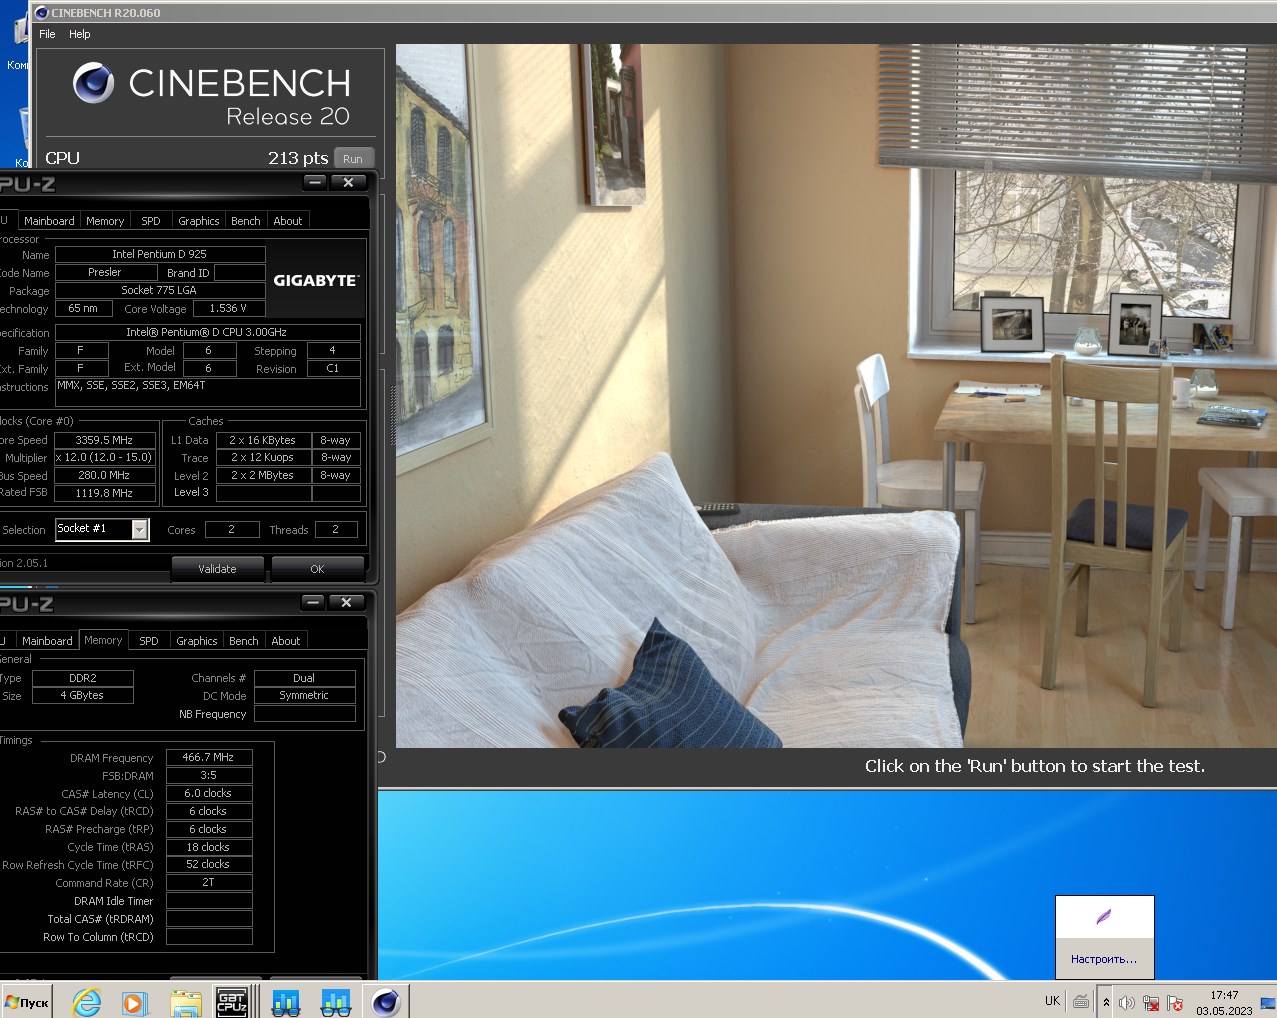Click the UK language indicator in the tray
This screenshot has height=1018, width=1277.
click(x=1052, y=1001)
